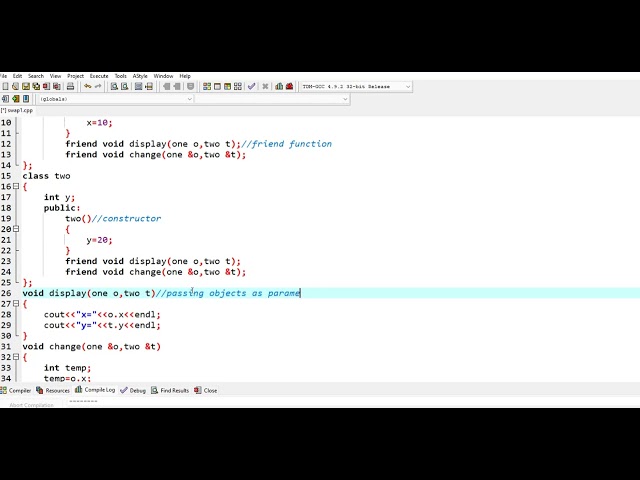640x480 pixels.
Task: Click the Rebuild All toolbar icon
Action: (238, 87)
